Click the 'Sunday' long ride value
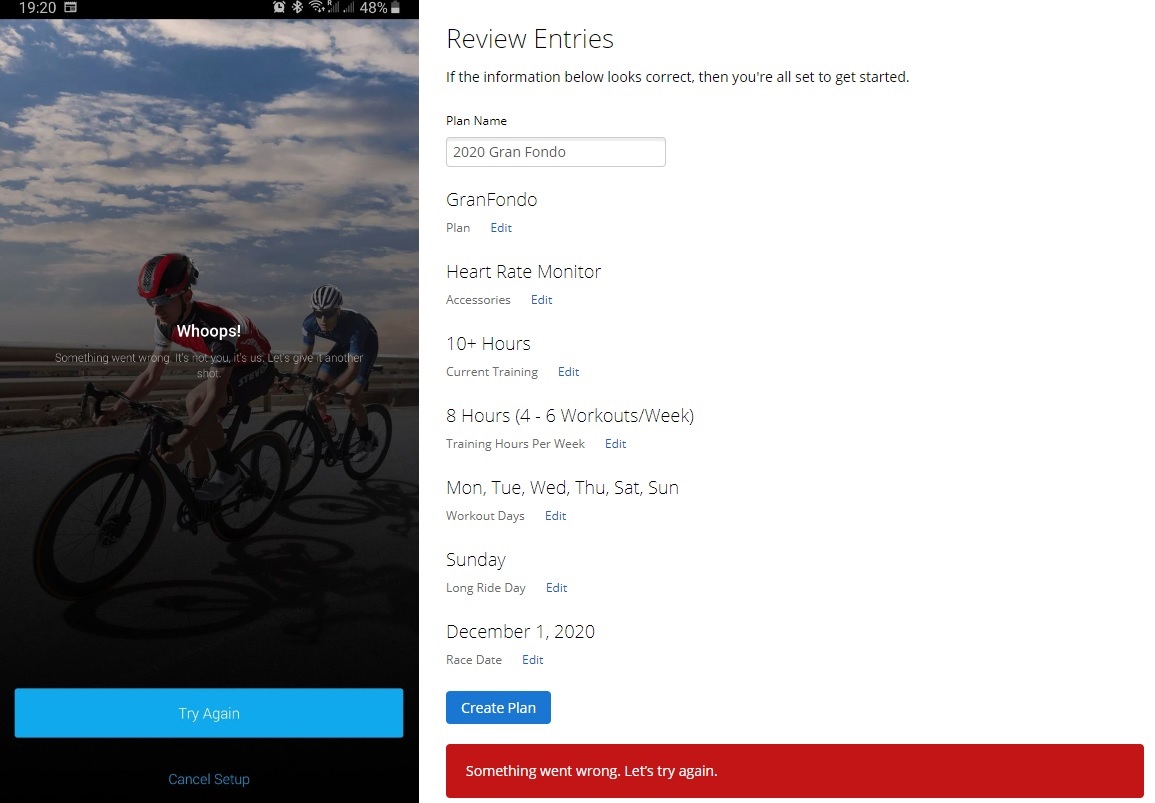Image resolution: width=1155 pixels, height=803 pixels. pos(476,560)
